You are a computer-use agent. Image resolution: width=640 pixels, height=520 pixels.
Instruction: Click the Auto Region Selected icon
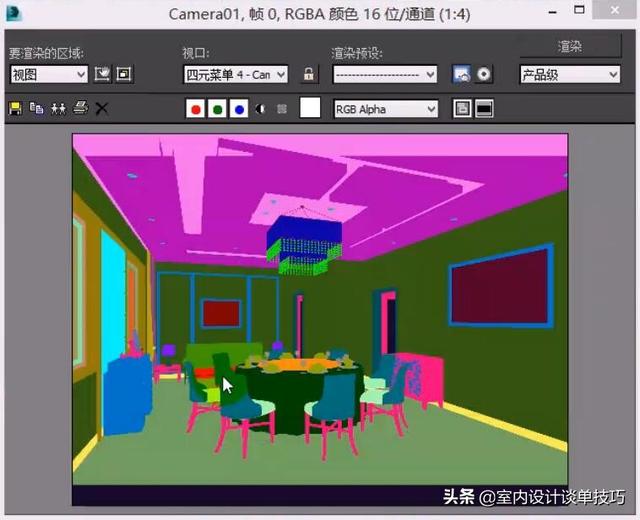(x=124, y=74)
